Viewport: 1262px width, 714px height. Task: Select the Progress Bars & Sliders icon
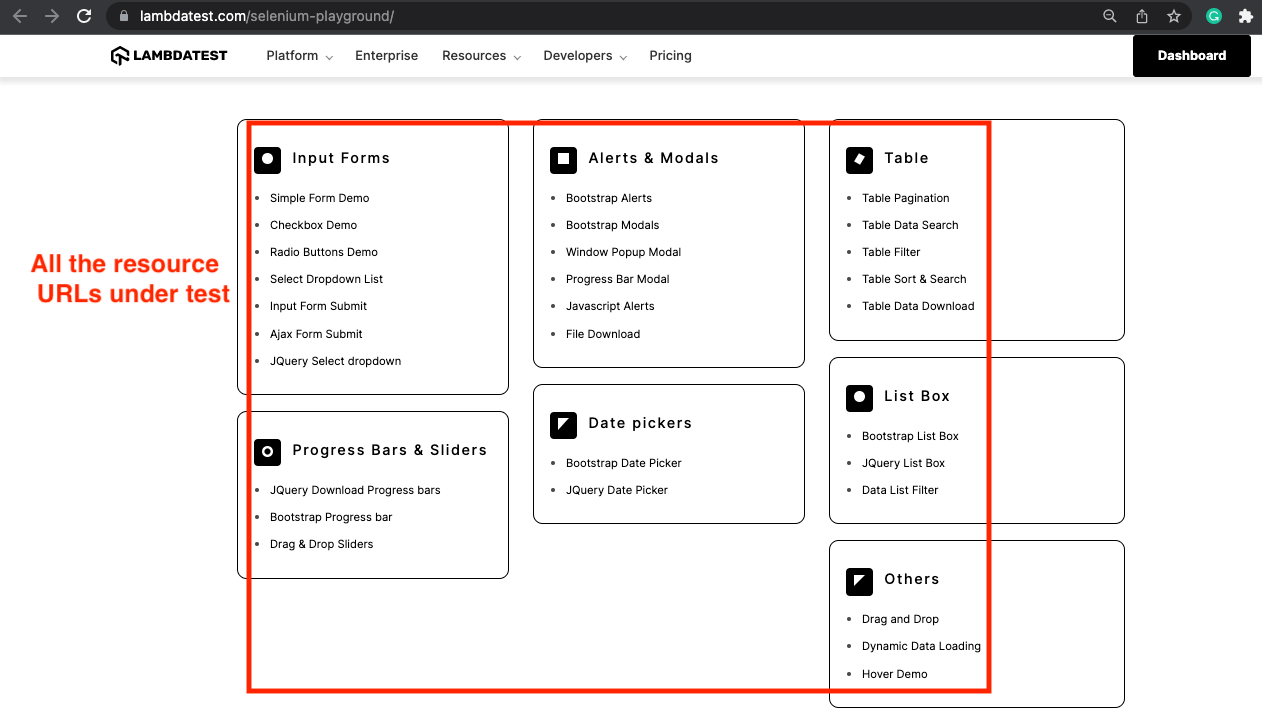point(267,452)
